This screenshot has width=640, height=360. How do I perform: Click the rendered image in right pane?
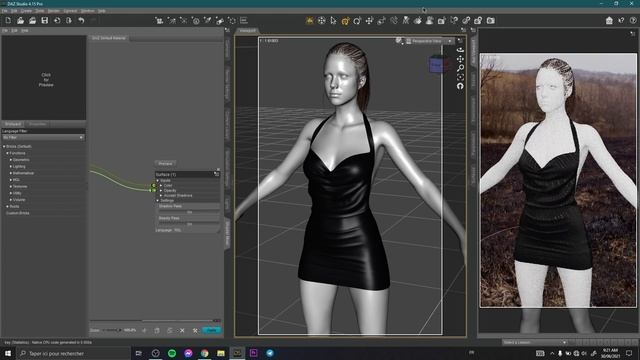click(558, 180)
